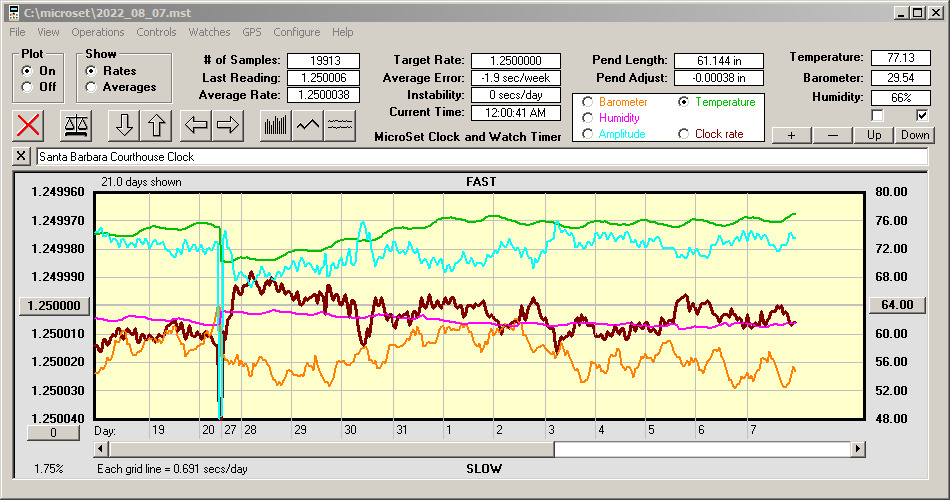Click the plus button beside minus
The height and width of the screenshot is (500, 950).
791,135
